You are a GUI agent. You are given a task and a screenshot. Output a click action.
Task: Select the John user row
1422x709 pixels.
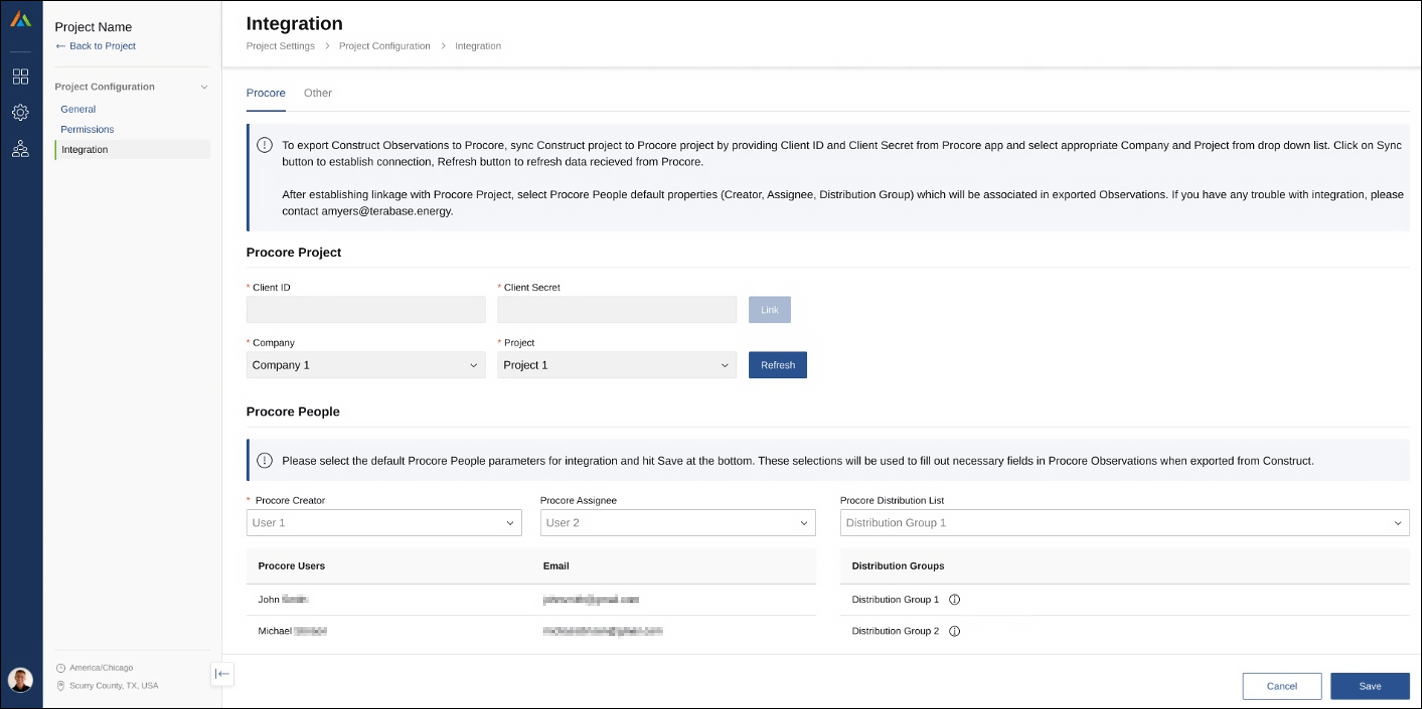point(531,600)
